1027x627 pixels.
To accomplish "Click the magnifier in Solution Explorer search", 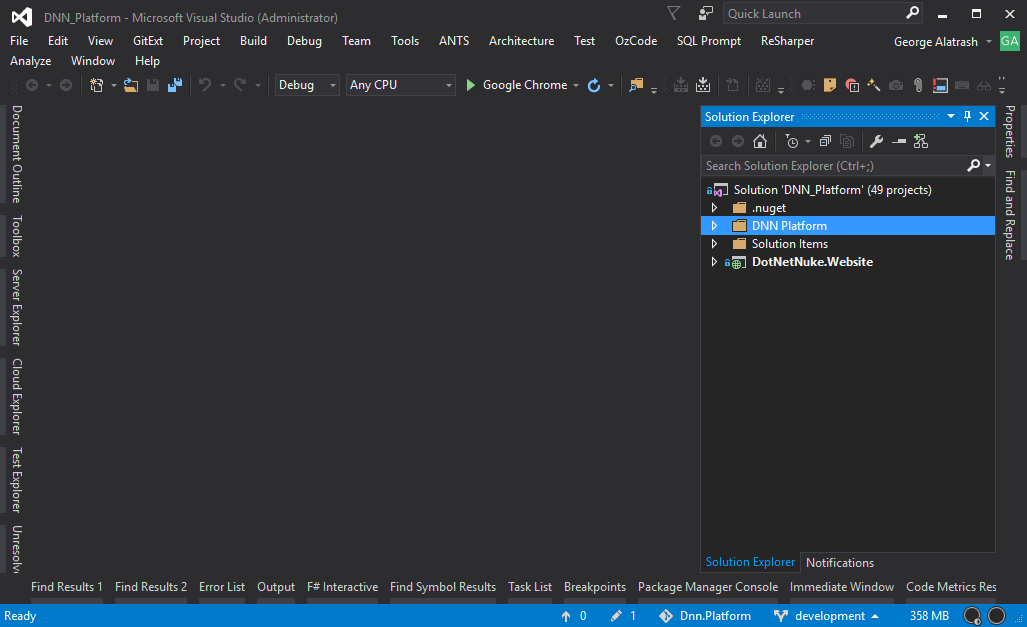I will tap(974, 166).
